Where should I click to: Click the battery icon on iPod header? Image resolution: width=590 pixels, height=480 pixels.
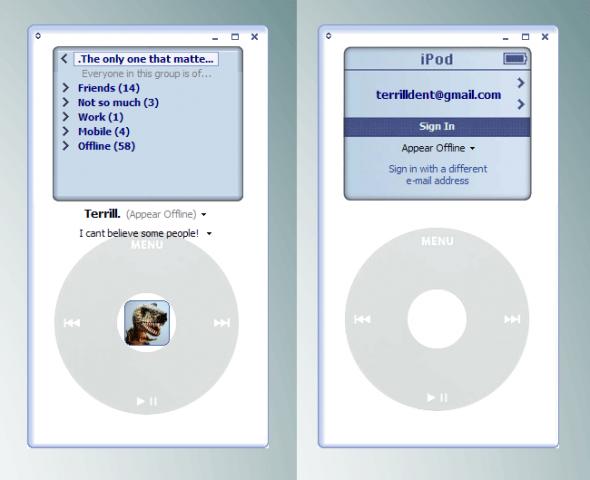coord(515,59)
